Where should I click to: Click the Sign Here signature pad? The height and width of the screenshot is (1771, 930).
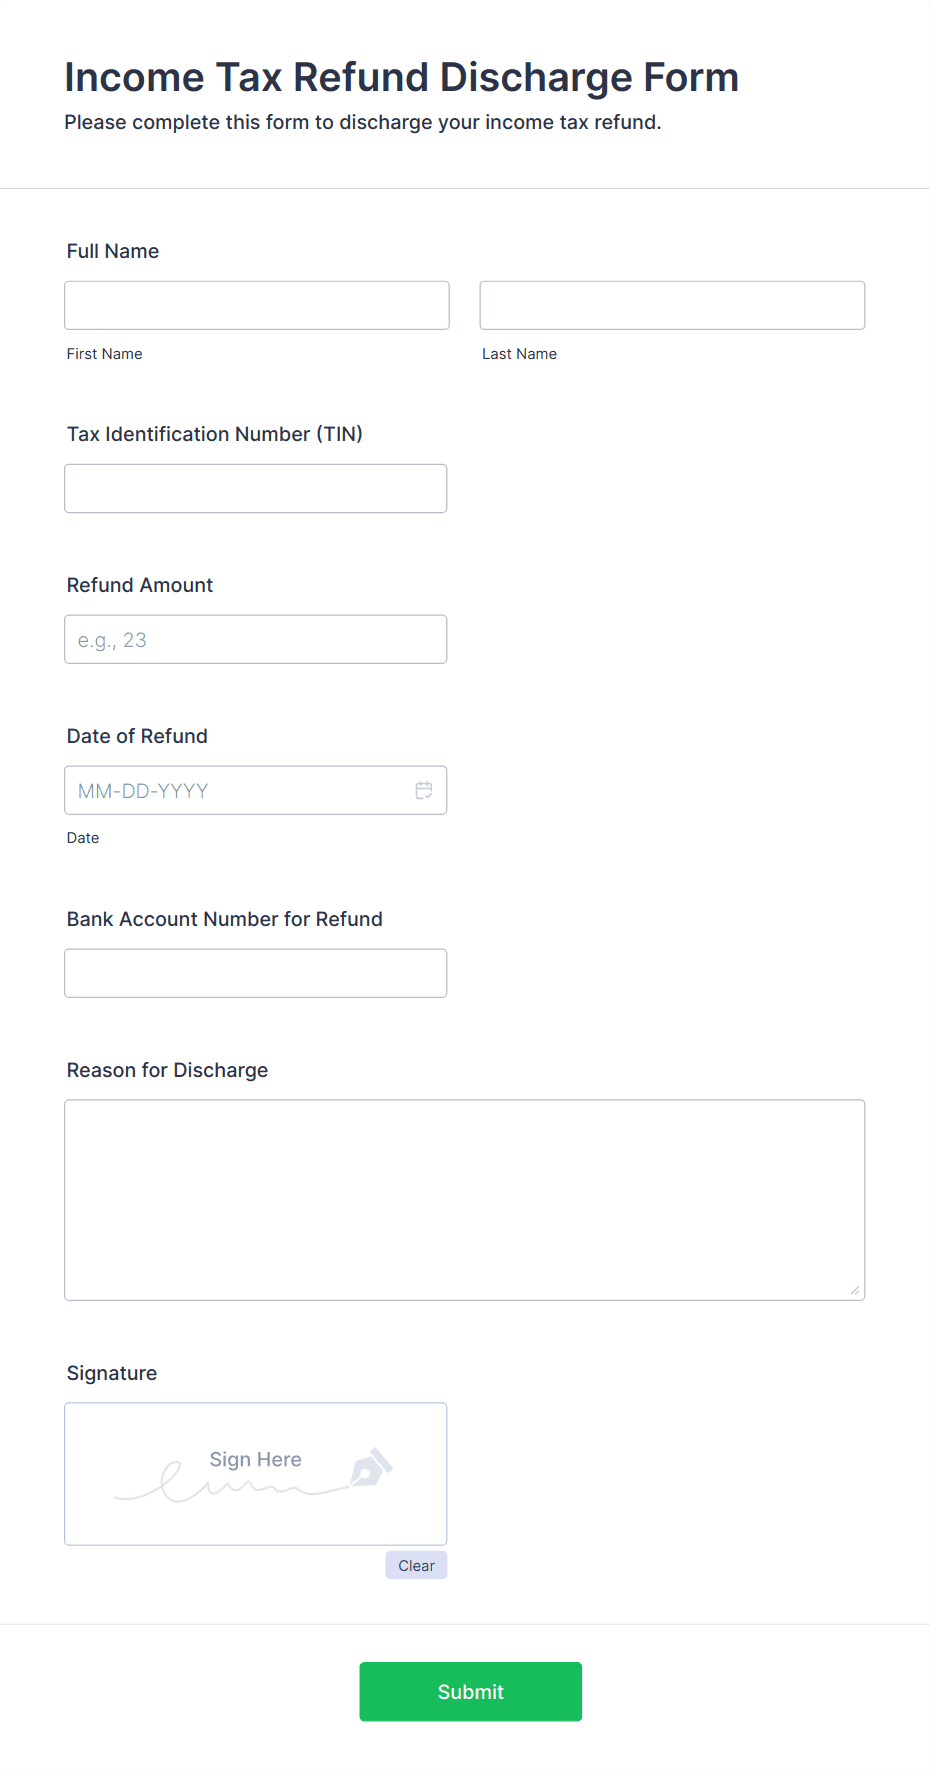[x=256, y=1474]
